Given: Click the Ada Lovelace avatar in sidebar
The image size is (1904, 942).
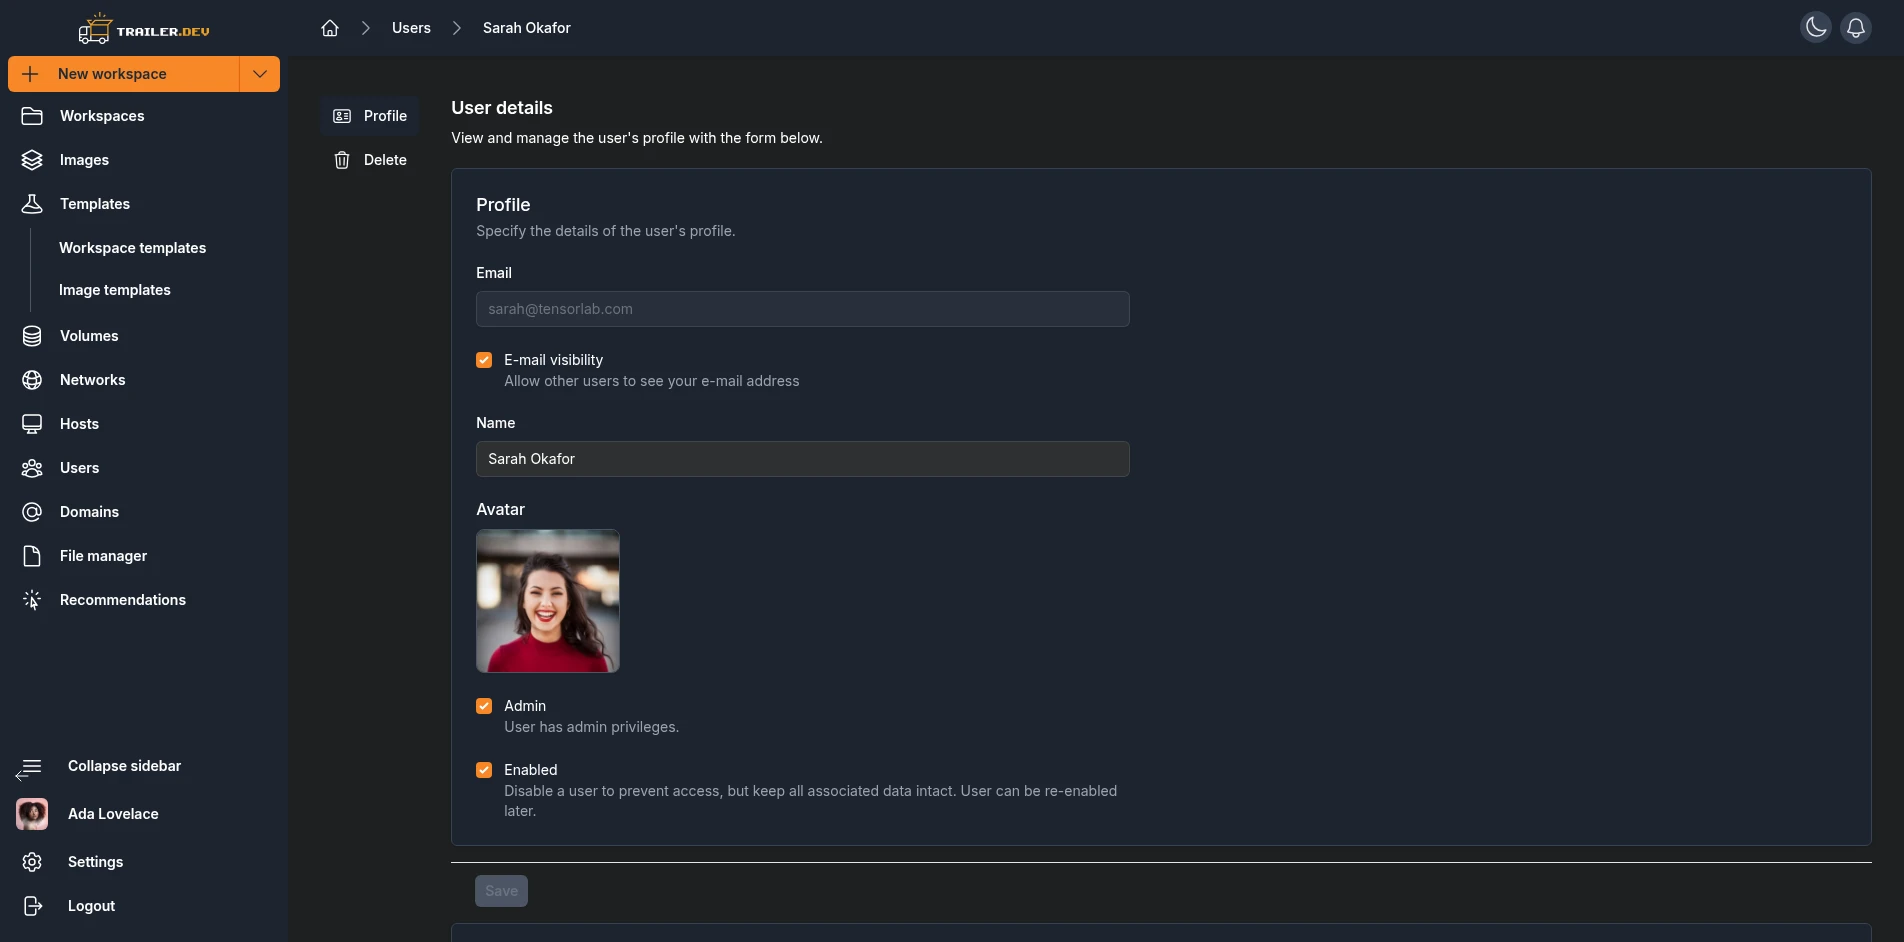Looking at the screenshot, I should point(32,814).
